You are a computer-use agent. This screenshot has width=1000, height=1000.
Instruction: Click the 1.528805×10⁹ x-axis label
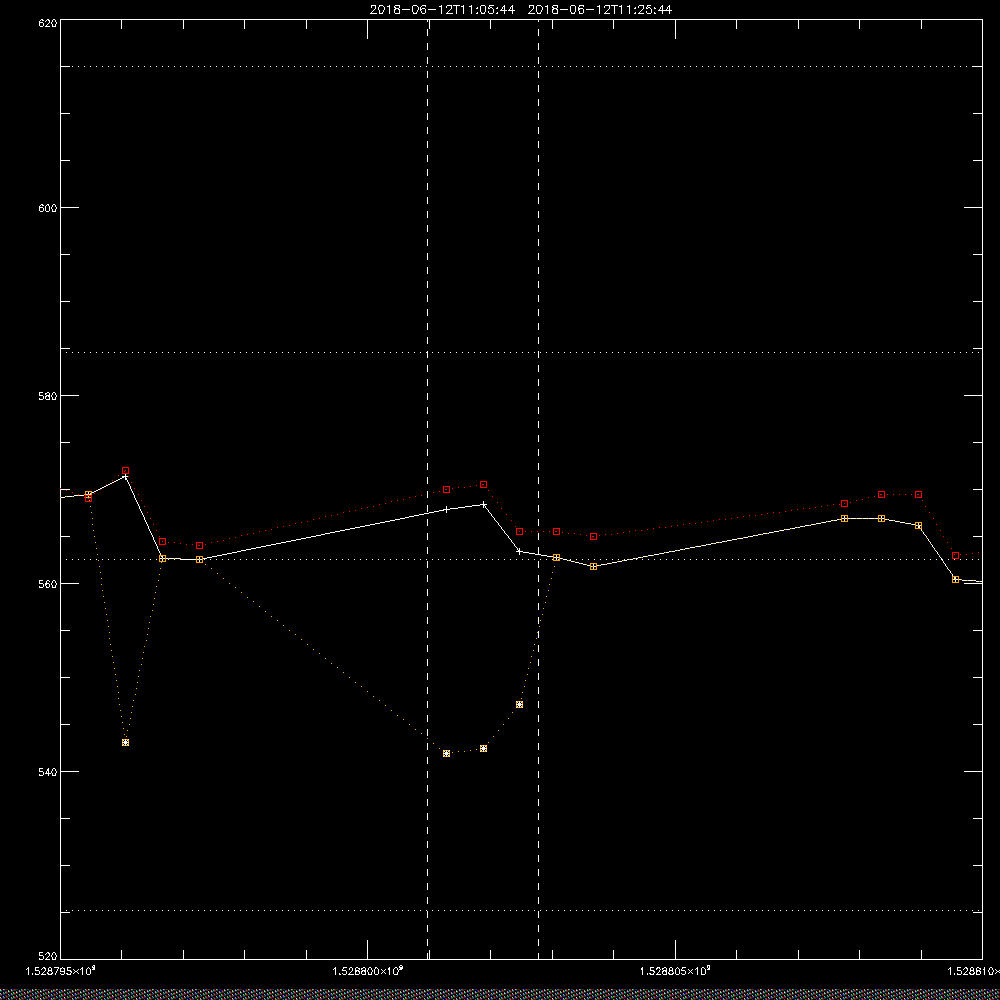675,971
